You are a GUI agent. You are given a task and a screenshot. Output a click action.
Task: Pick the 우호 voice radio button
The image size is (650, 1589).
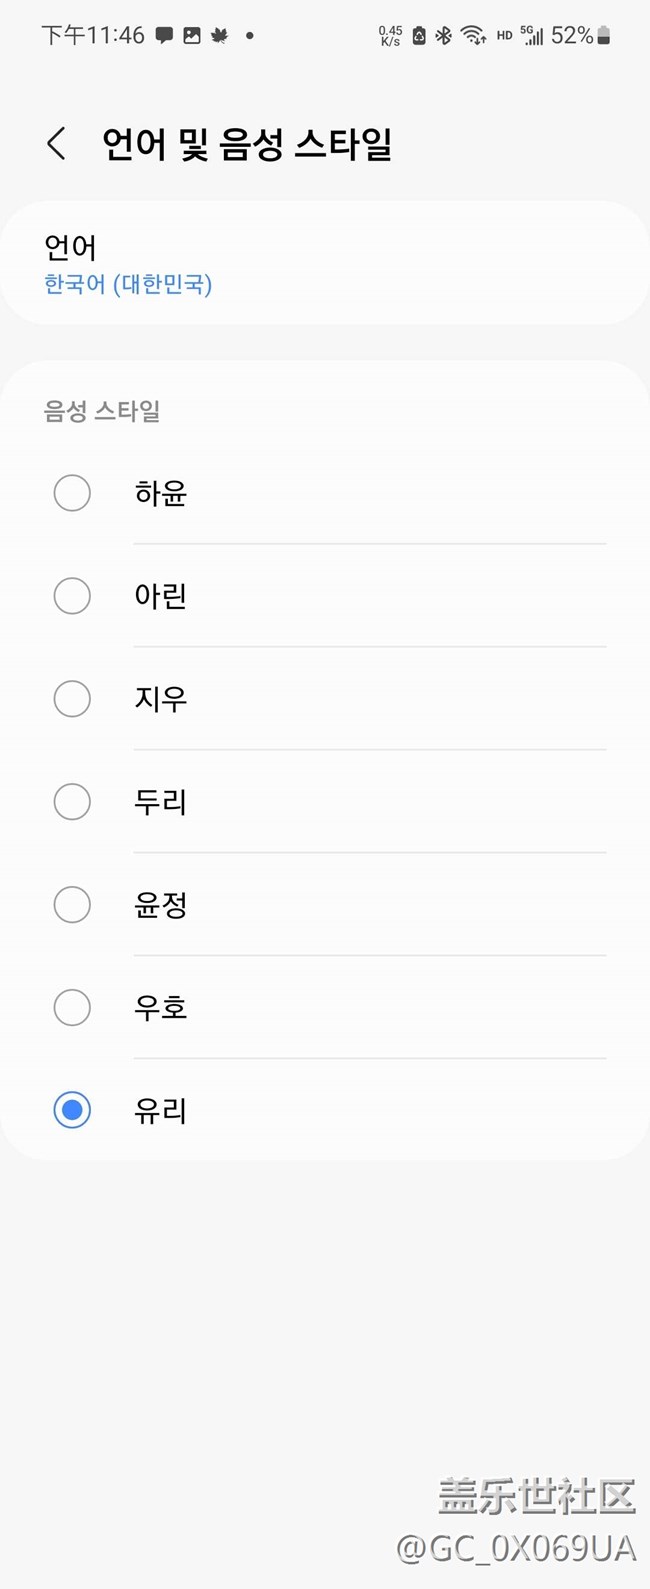(x=72, y=1008)
